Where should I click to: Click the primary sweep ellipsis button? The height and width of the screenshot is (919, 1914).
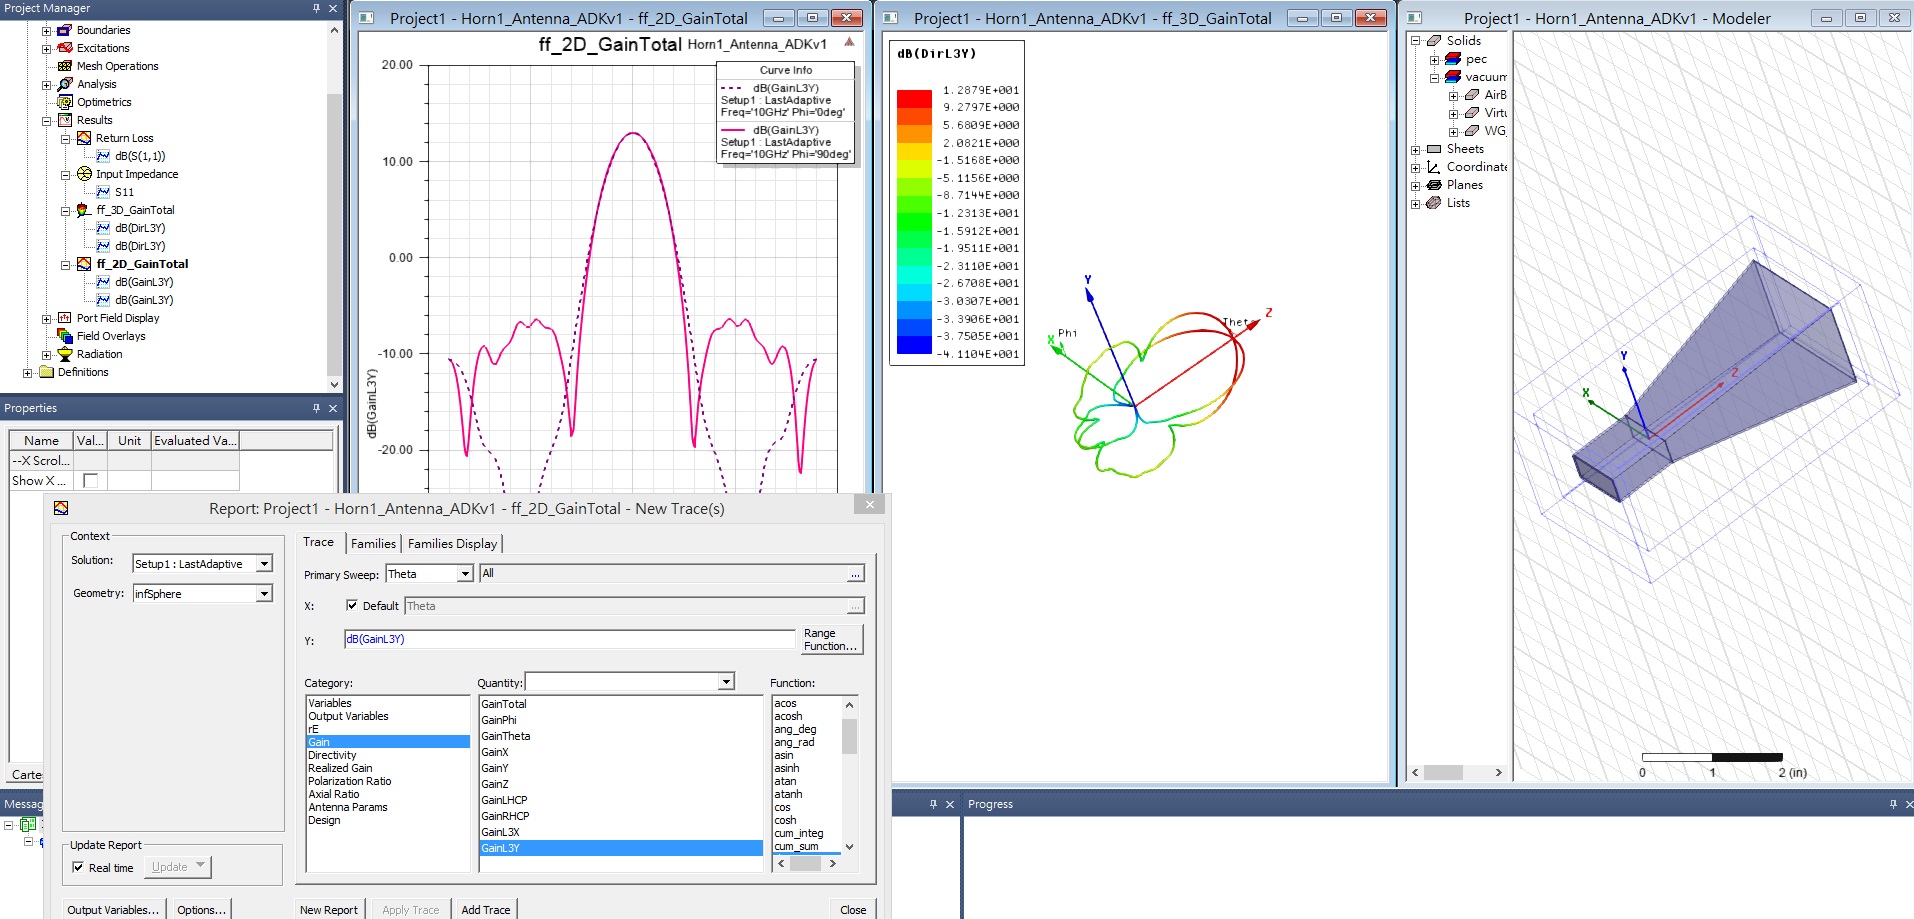tap(855, 574)
